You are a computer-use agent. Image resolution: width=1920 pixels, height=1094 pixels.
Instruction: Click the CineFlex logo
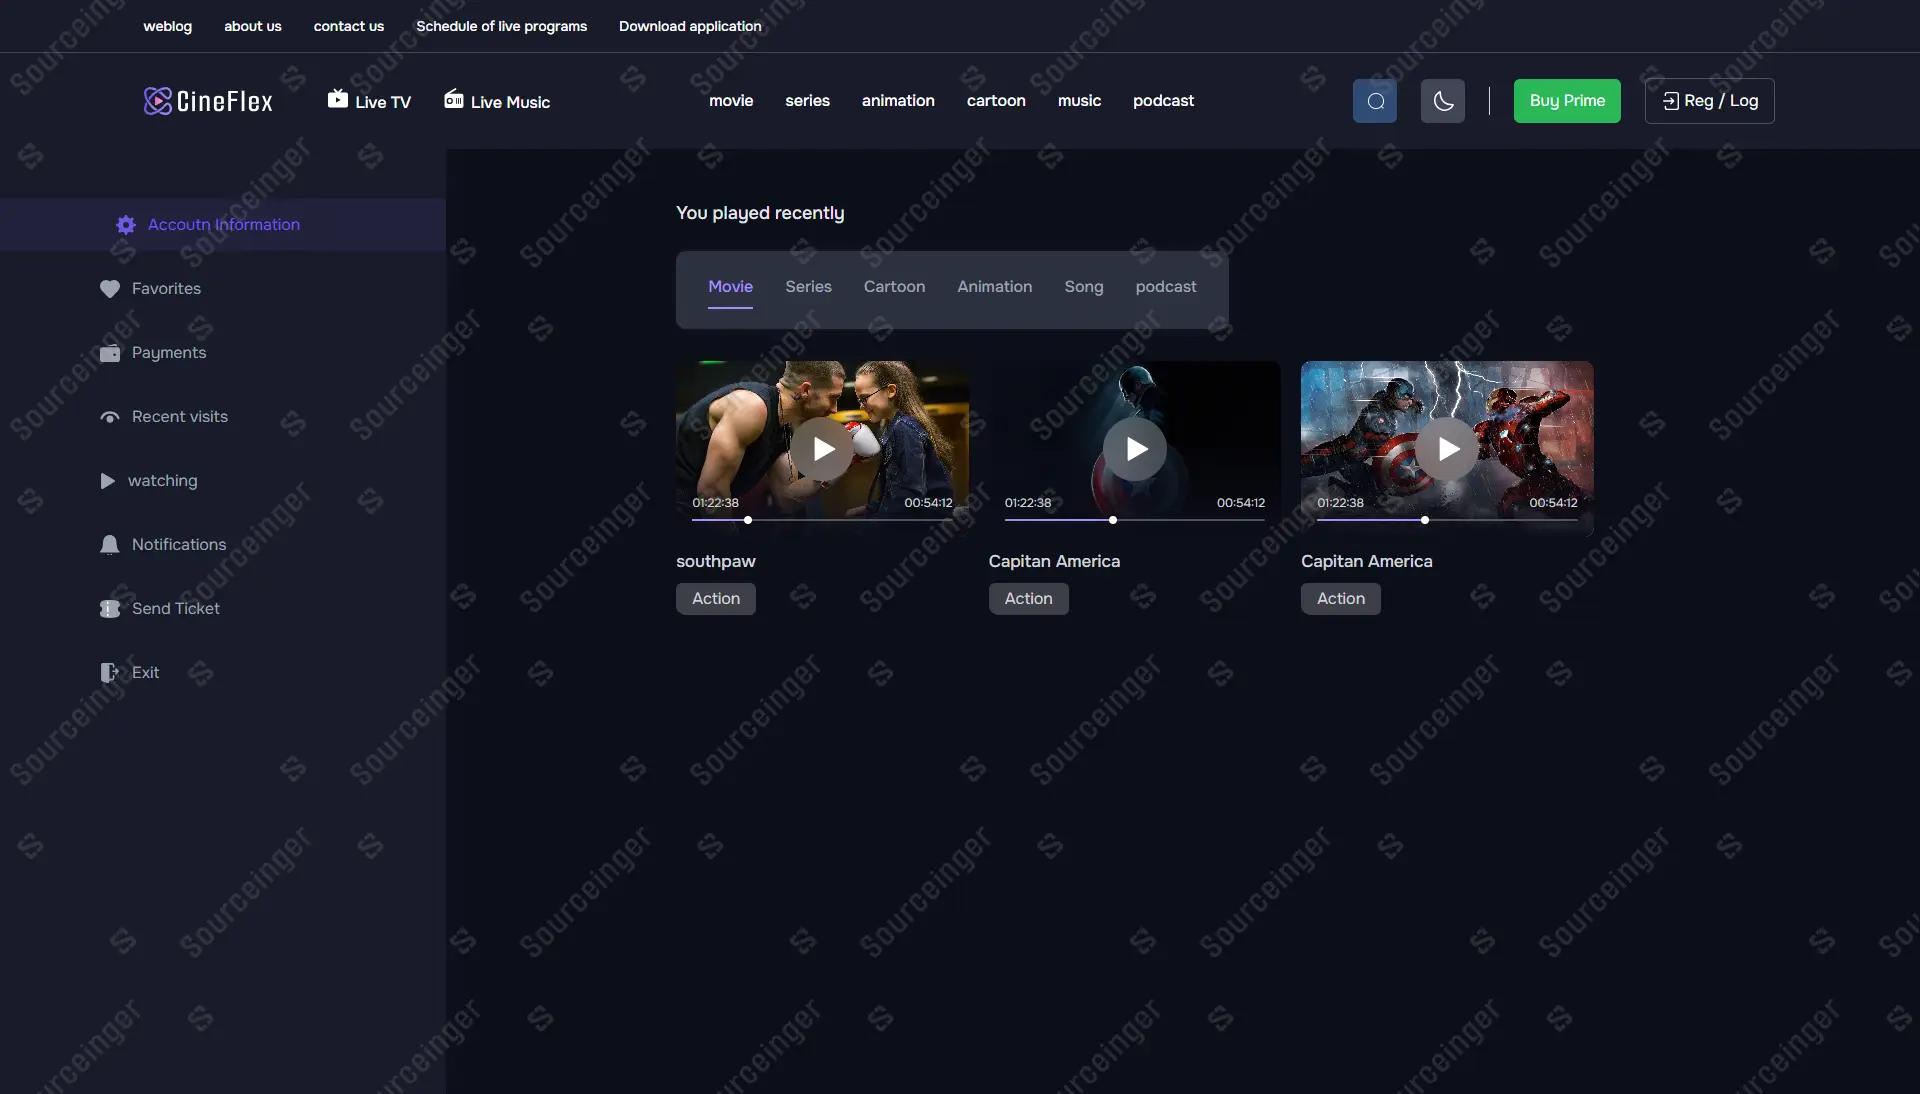tap(208, 101)
